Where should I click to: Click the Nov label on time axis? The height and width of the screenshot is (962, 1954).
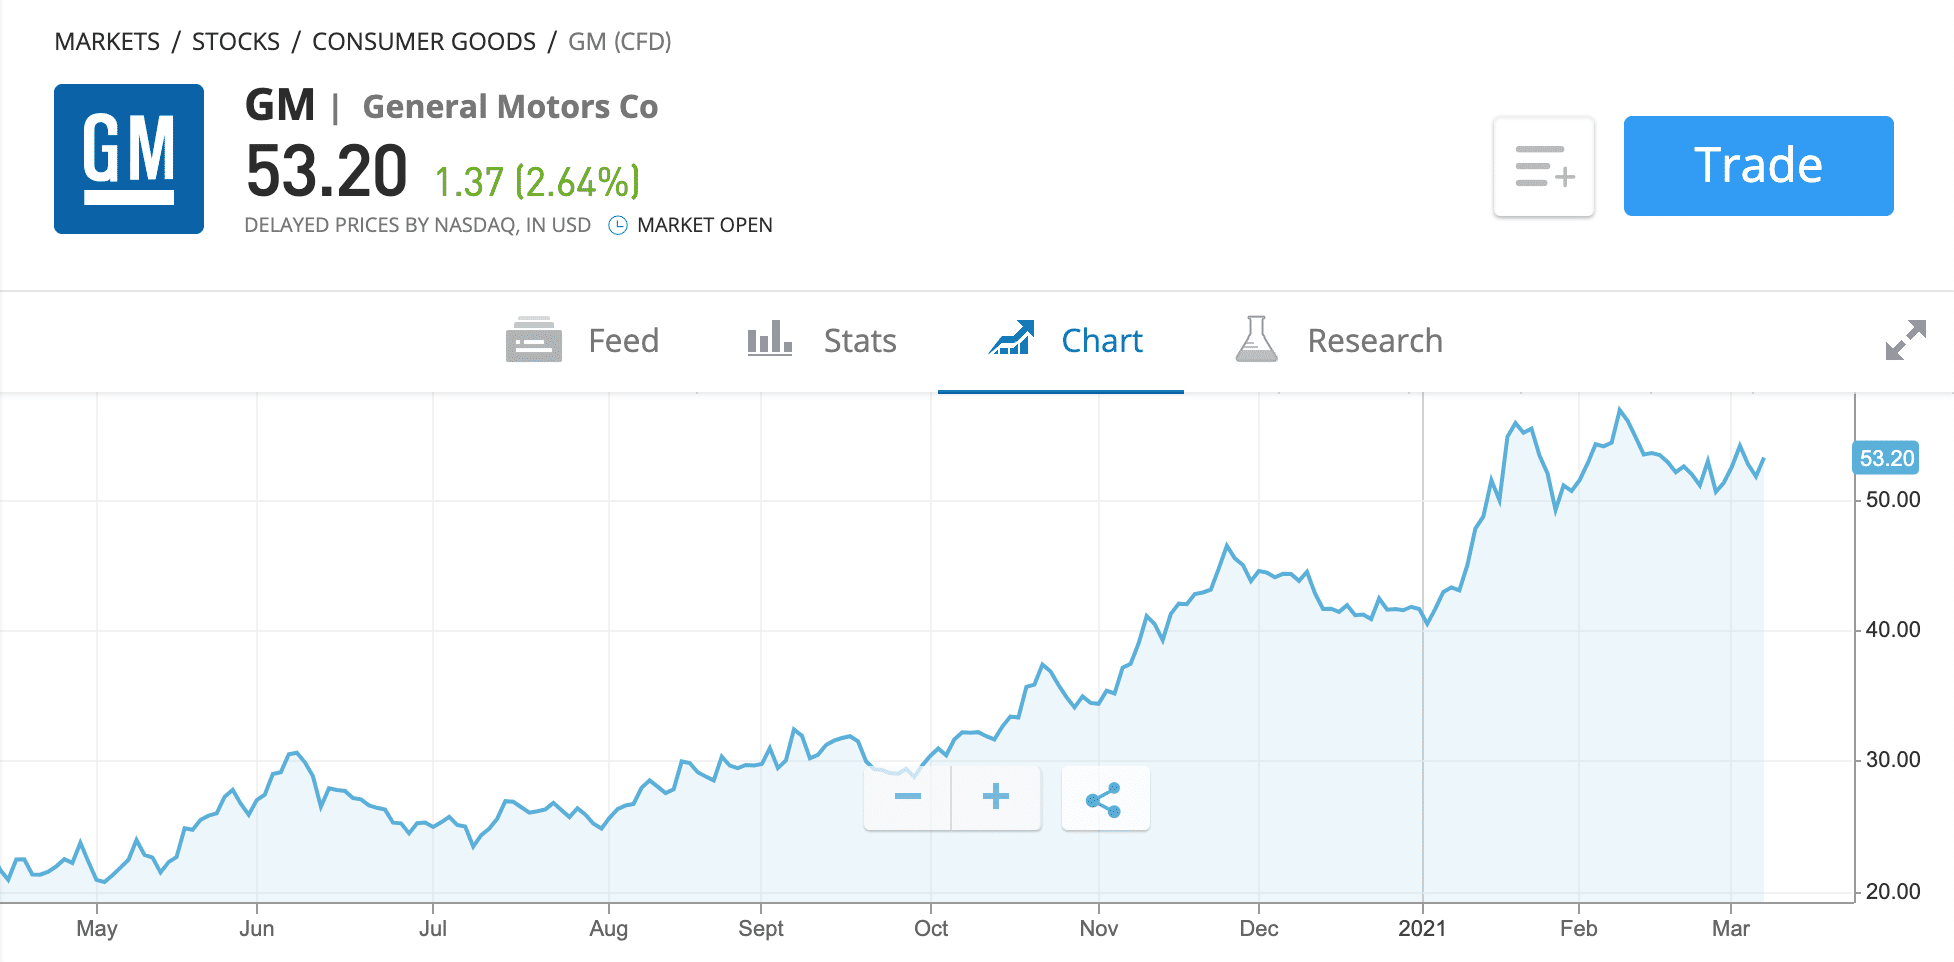(x=1099, y=929)
